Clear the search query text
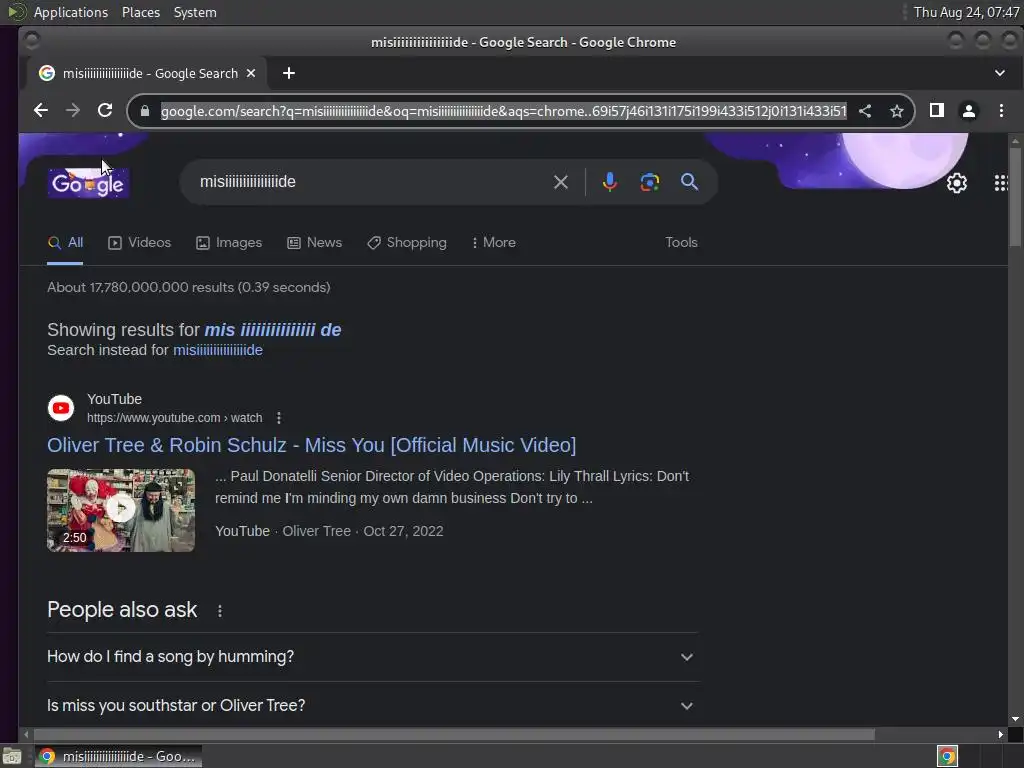The width and height of the screenshot is (1024, 768). click(x=560, y=182)
